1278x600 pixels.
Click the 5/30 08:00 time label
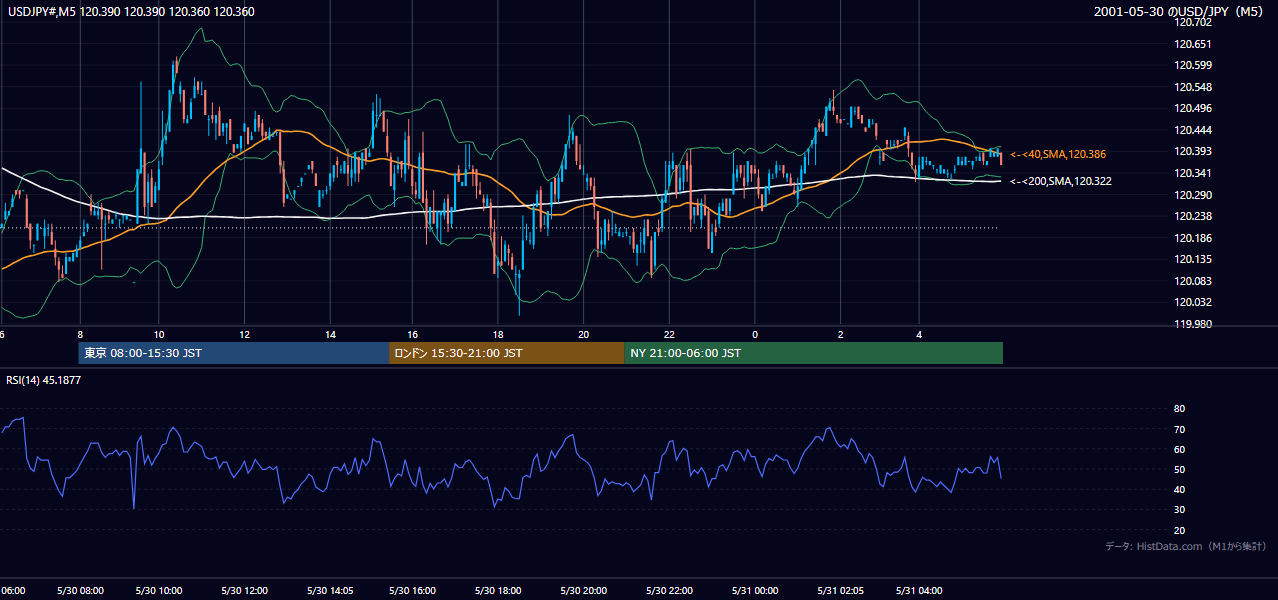[78, 591]
